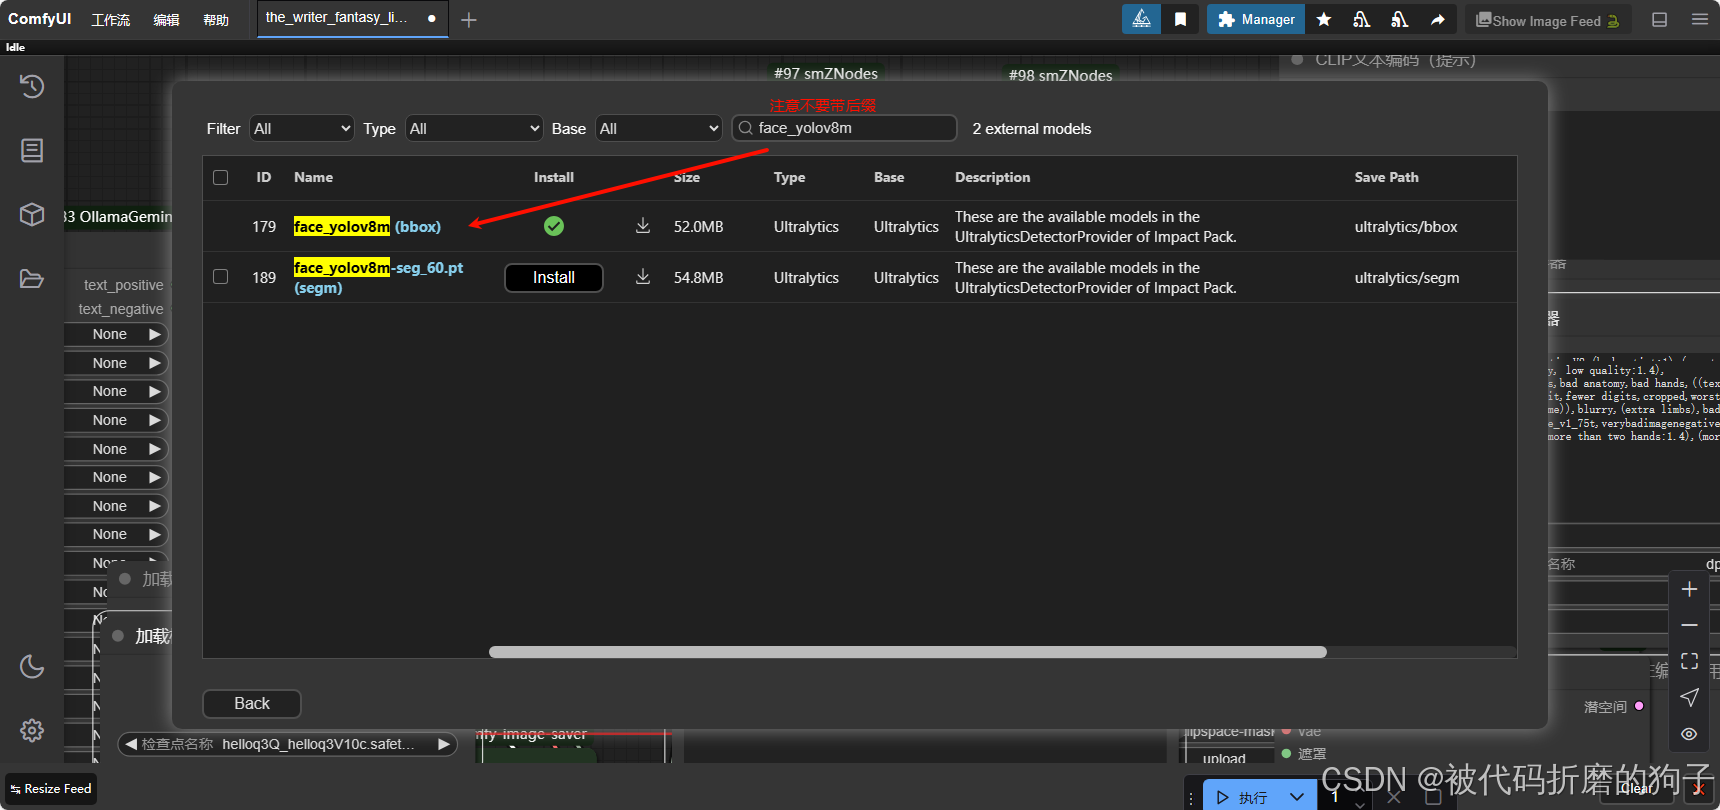Click the previous arrow of checkpoint name selector
The image size is (1720, 810).
tap(130, 744)
